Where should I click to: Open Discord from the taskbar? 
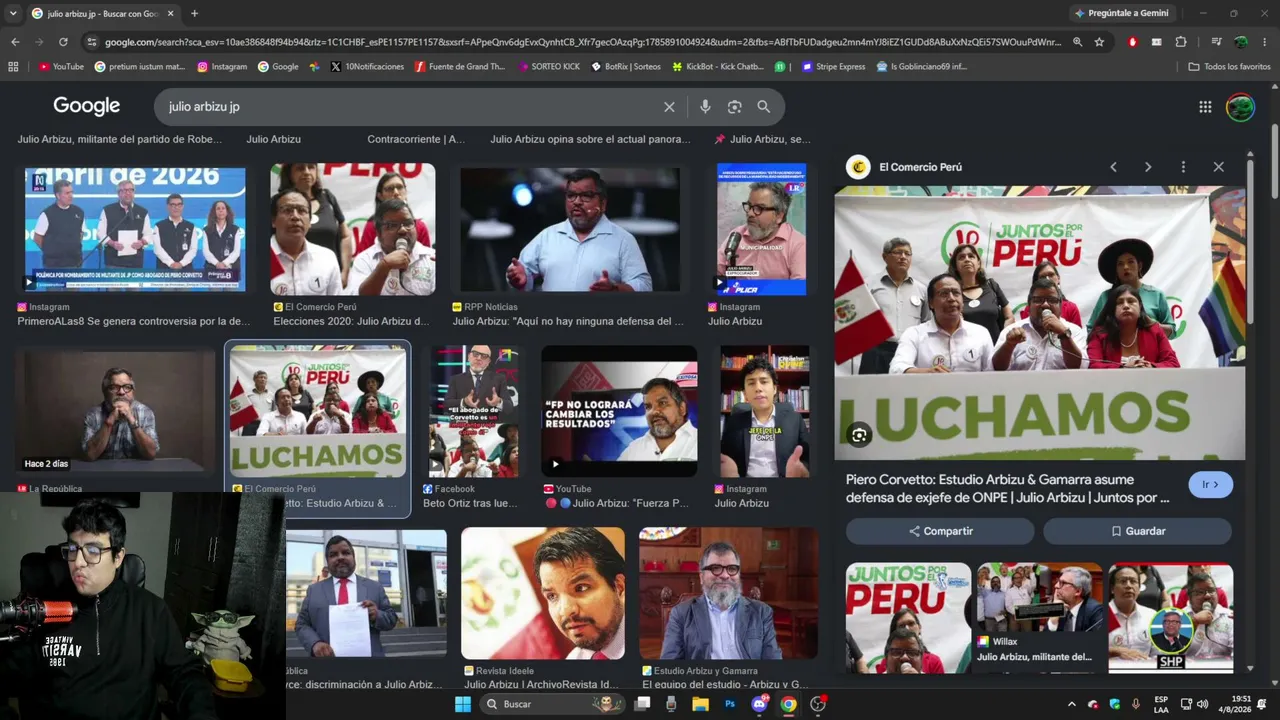(760, 704)
